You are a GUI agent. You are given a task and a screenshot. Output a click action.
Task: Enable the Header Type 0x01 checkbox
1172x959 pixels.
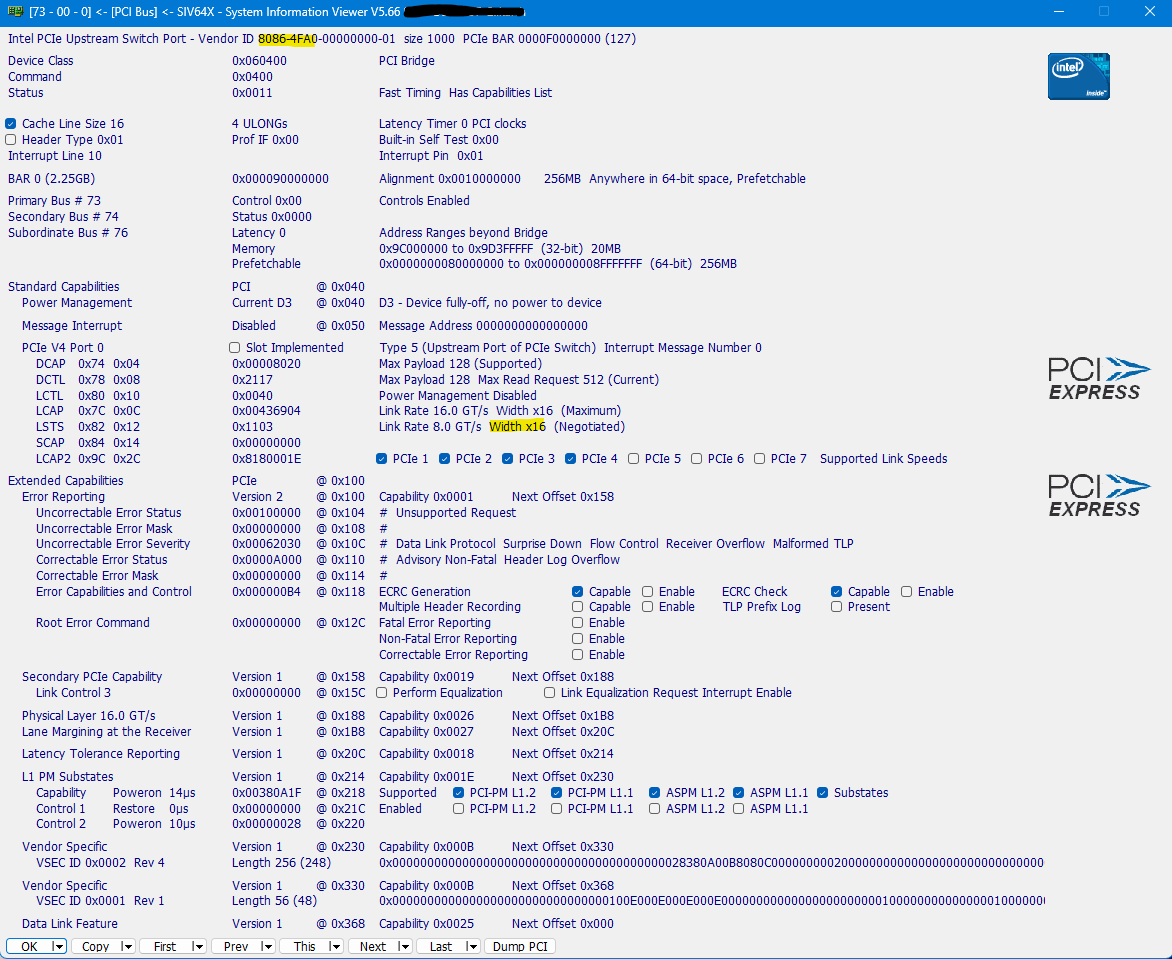coord(11,140)
